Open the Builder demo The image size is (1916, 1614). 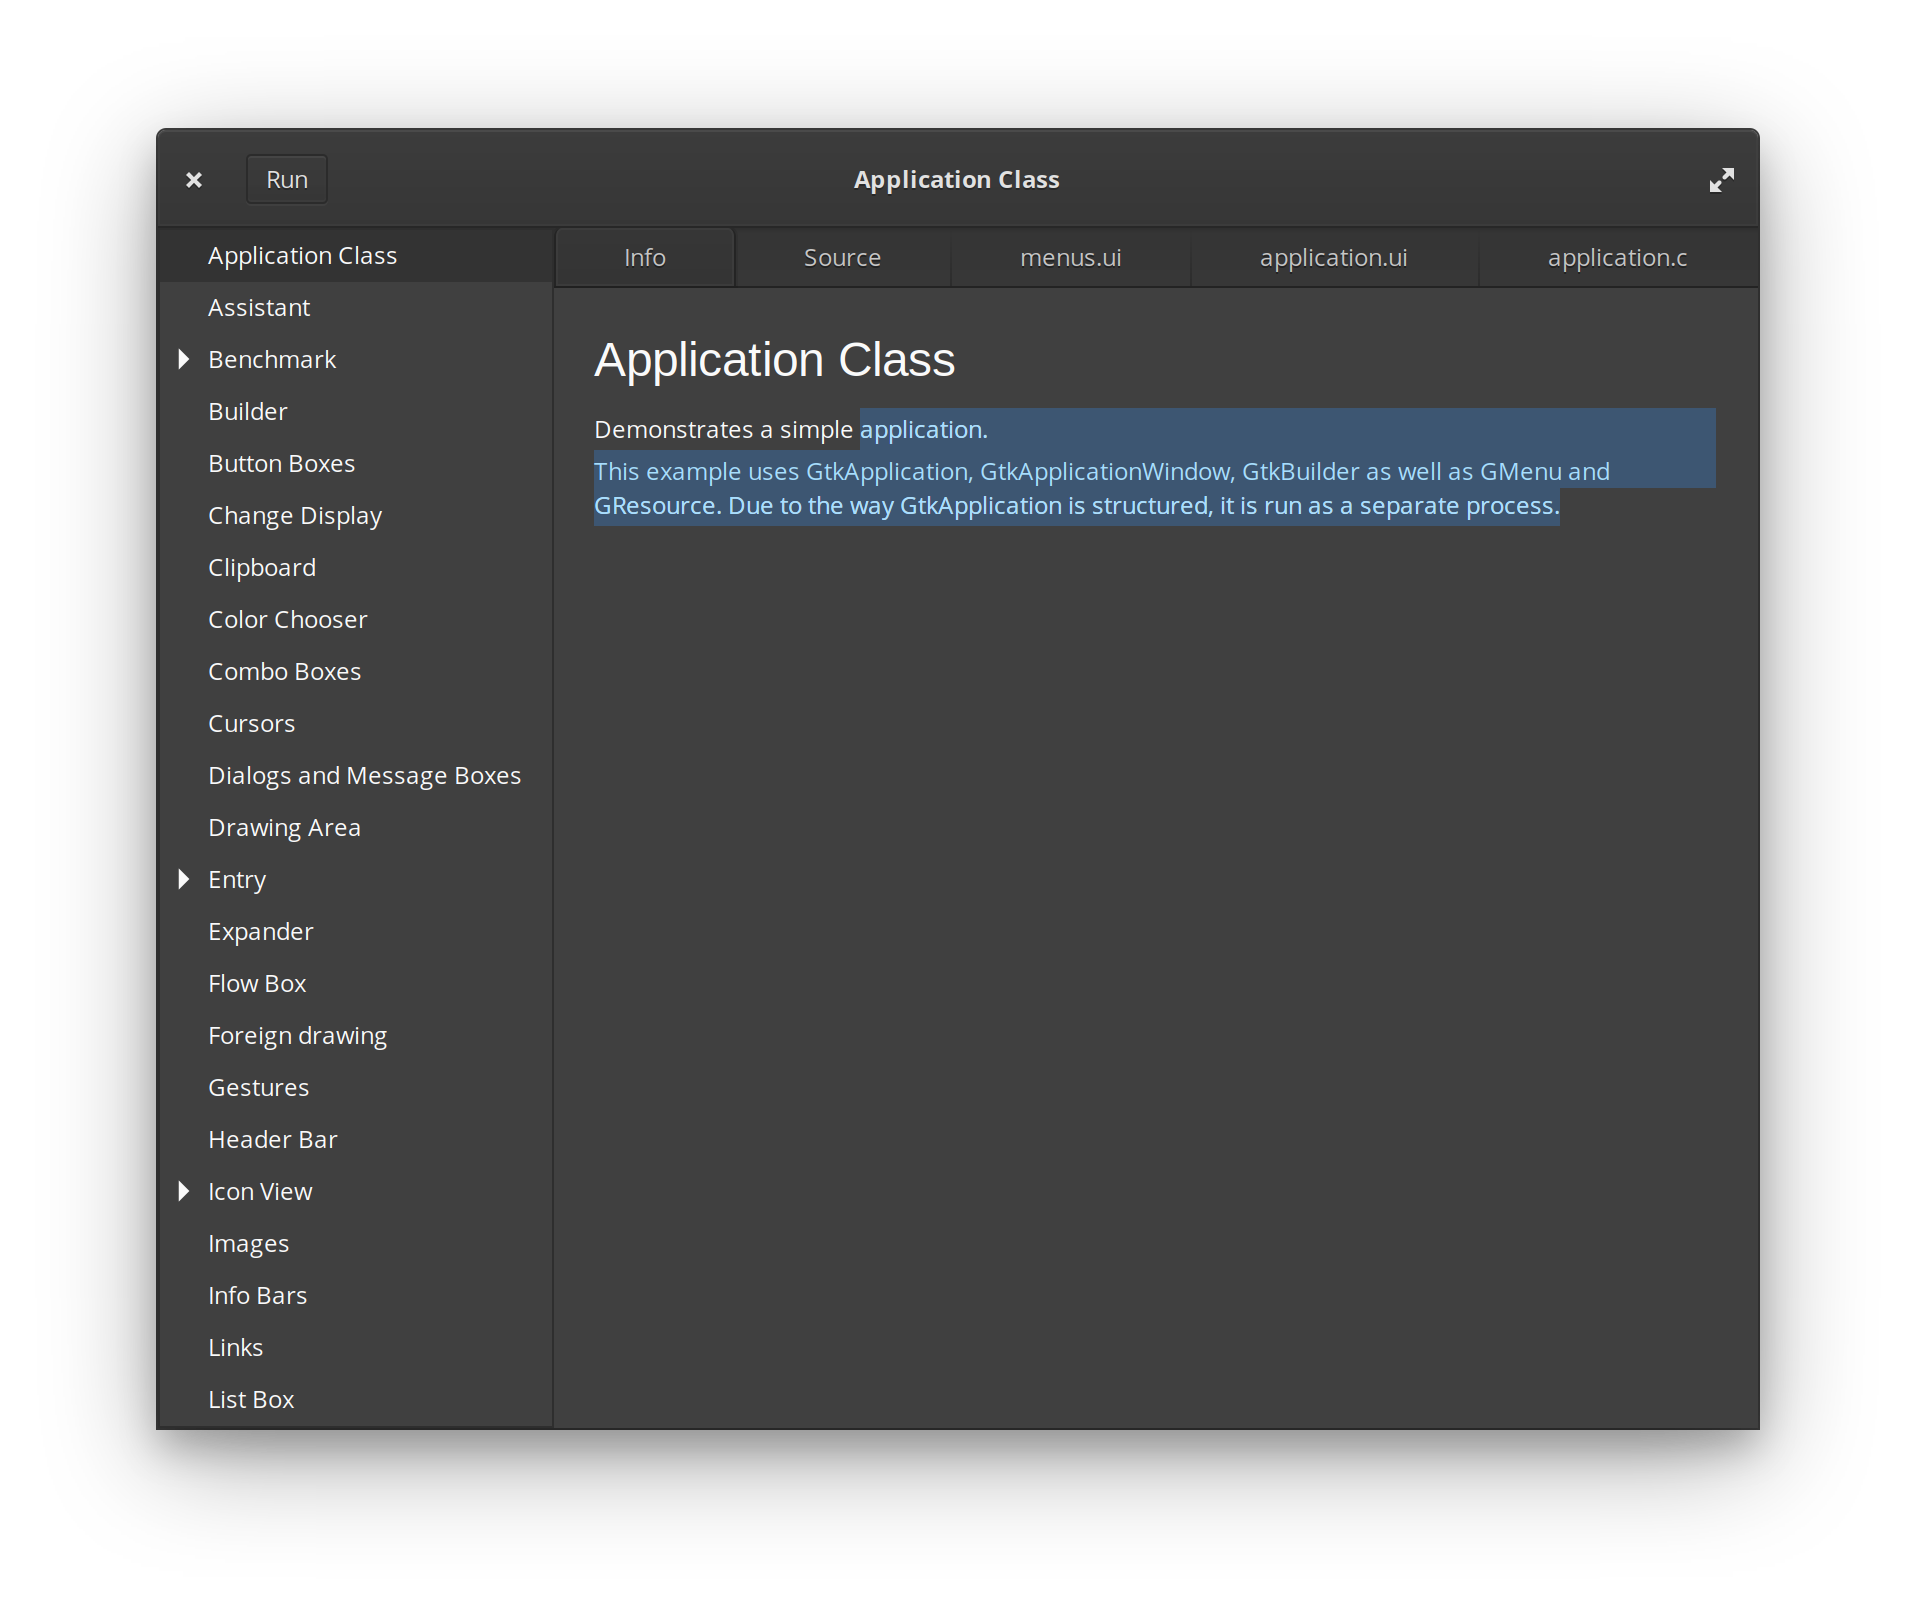247,411
